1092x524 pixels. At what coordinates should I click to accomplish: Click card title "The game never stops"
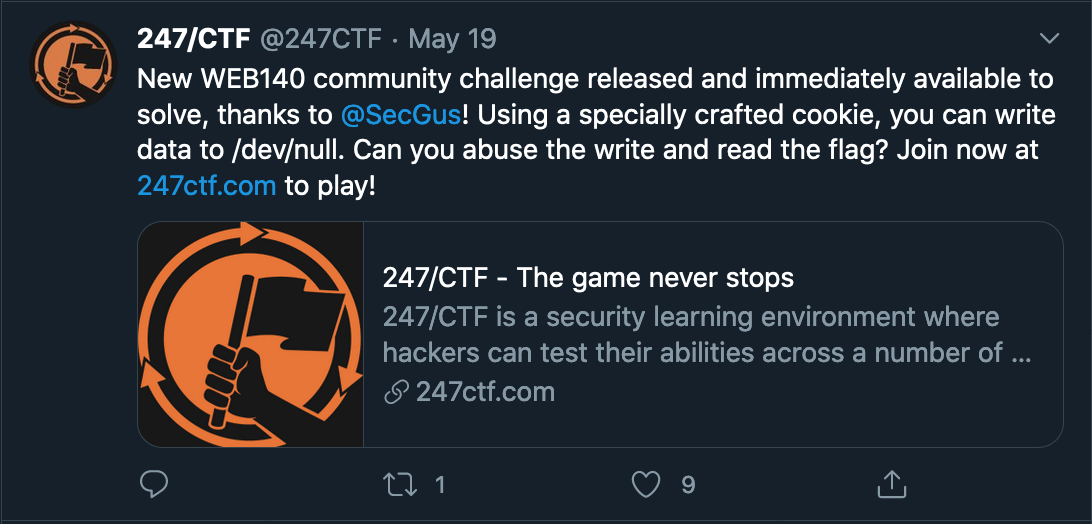(x=588, y=277)
